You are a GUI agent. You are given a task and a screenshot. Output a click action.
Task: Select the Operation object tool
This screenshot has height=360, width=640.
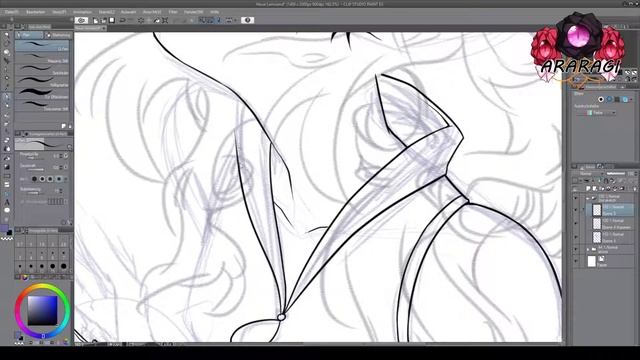point(7,52)
